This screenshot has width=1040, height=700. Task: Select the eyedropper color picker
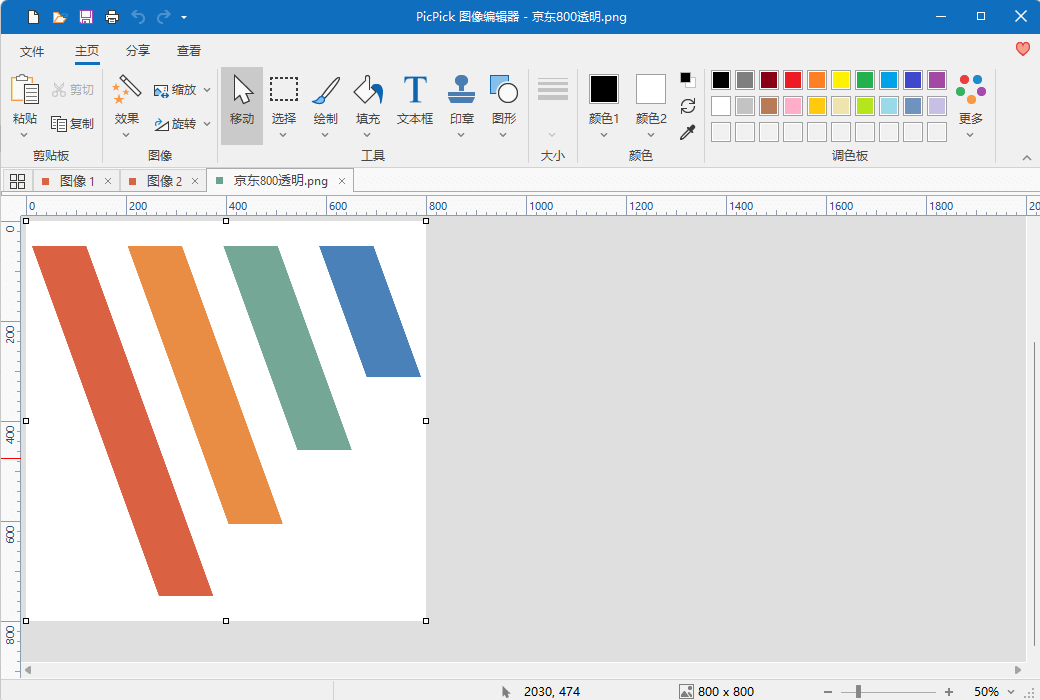(688, 133)
